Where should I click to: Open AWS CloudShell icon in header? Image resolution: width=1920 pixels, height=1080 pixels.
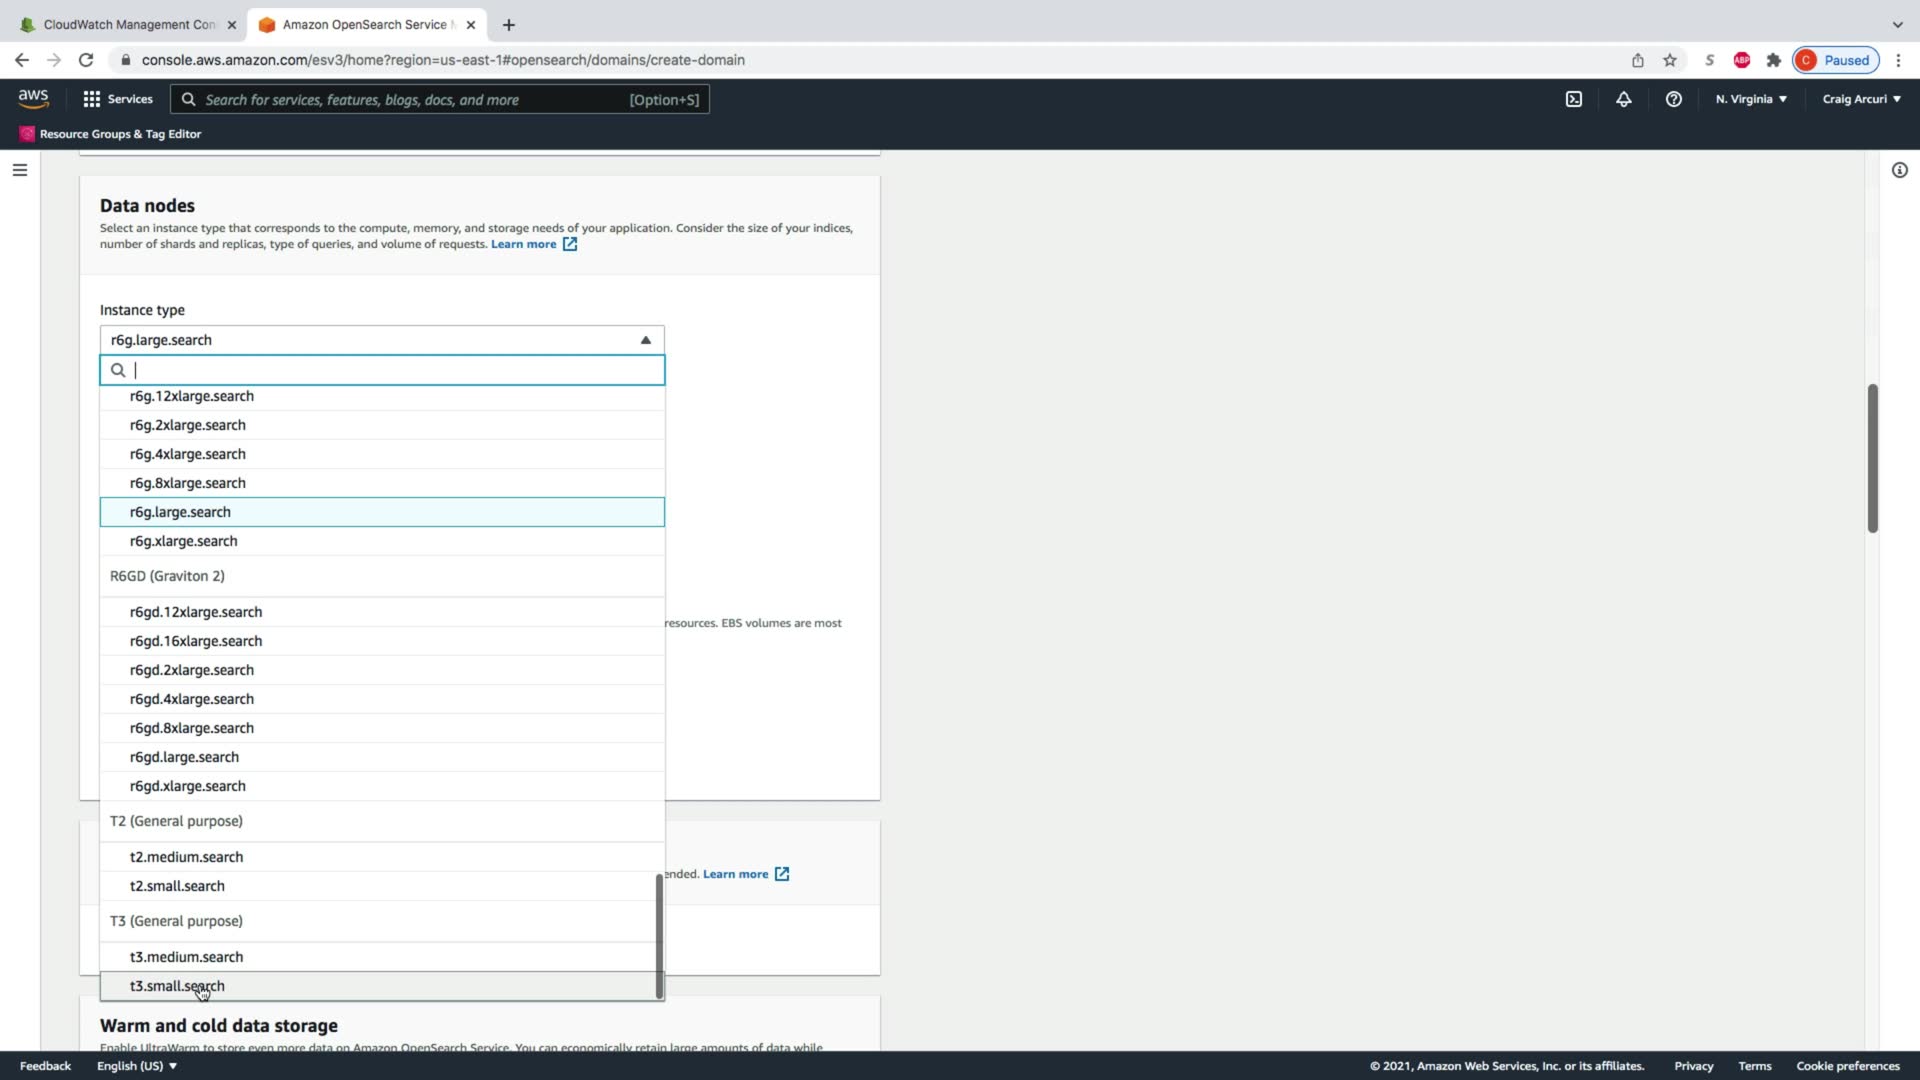pyautogui.click(x=1573, y=99)
